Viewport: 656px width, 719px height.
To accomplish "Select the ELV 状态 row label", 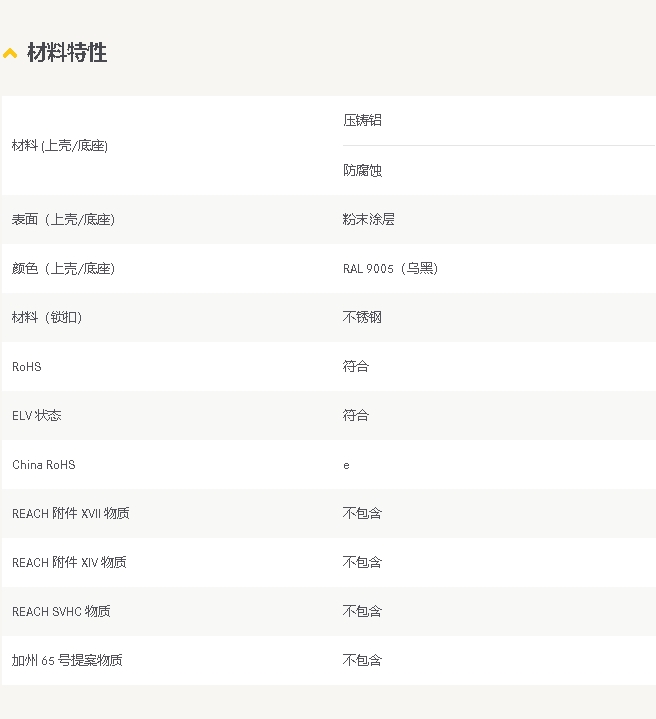I will [x=37, y=415].
